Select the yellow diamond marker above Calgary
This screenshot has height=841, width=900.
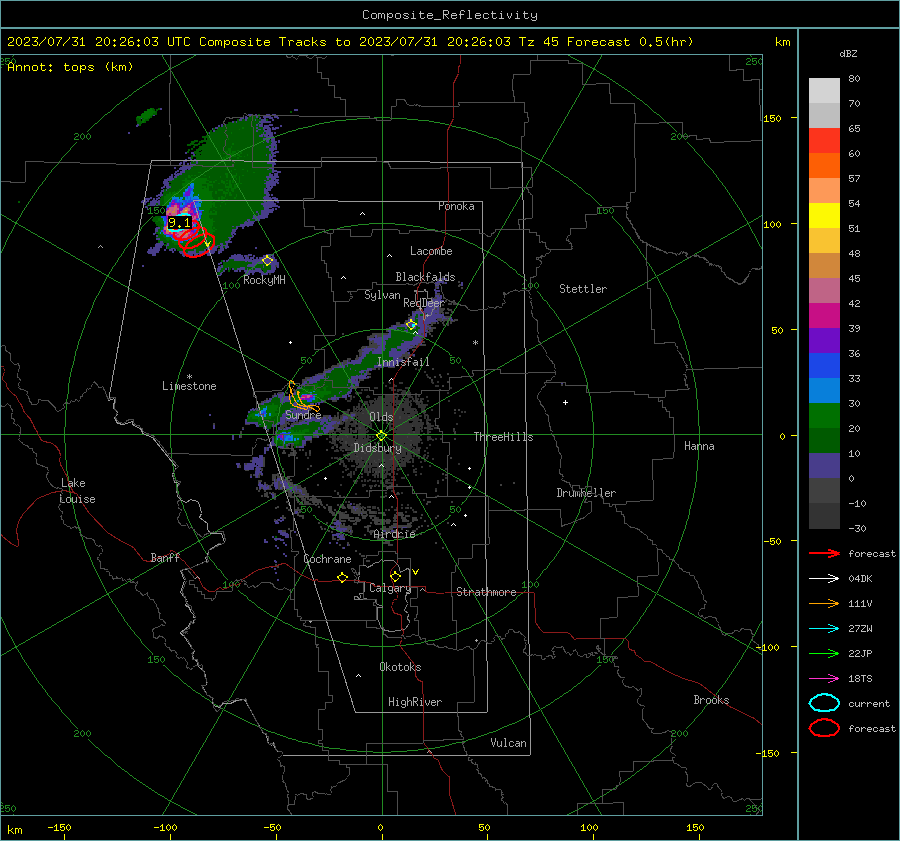(395, 576)
